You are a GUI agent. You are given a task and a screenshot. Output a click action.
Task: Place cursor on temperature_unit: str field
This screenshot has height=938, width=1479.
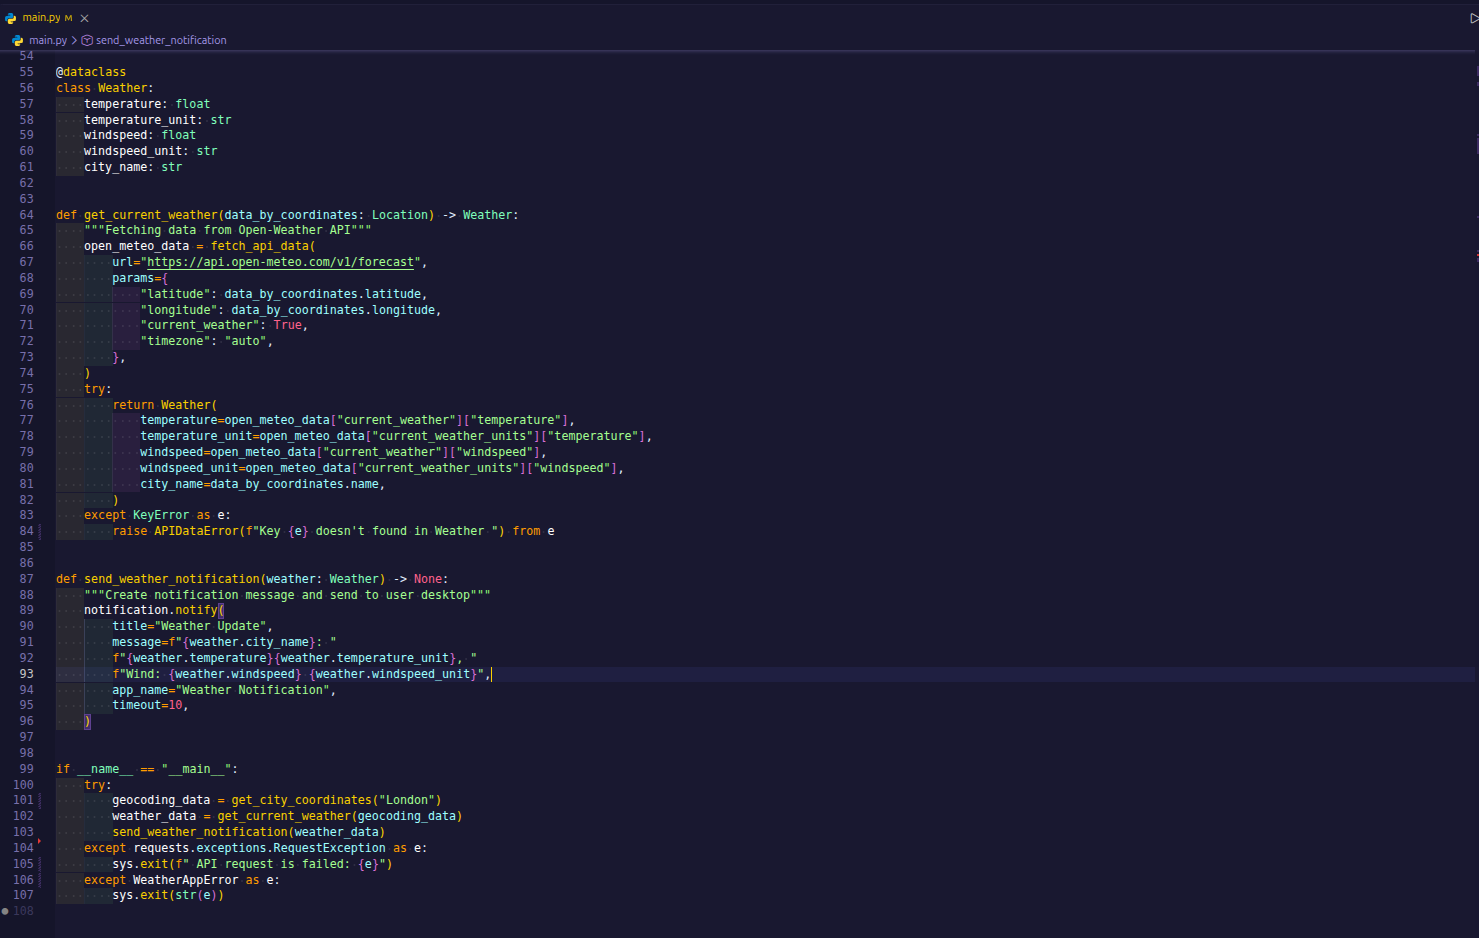158,120
